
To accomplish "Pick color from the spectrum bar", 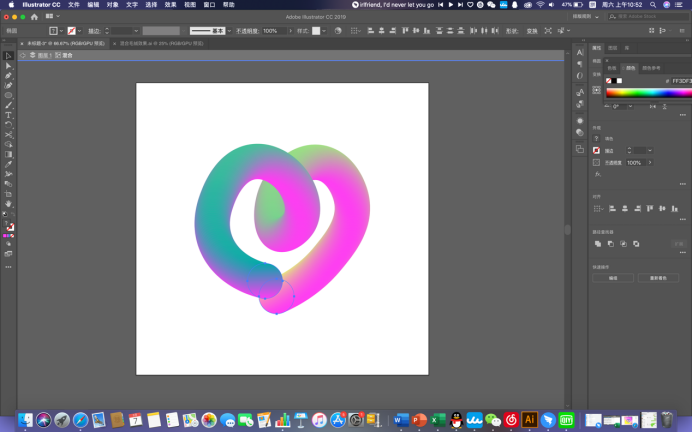I will (649, 93).
